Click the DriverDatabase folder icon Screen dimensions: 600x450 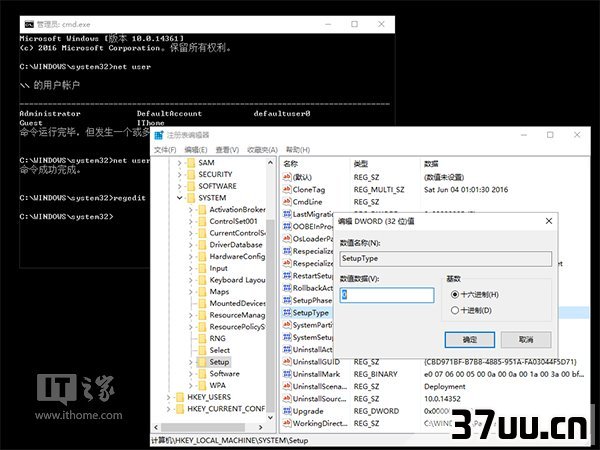pos(202,245)
